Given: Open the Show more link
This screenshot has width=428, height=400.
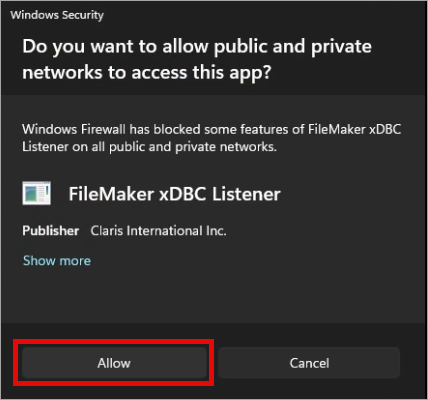Looking at the screenshot, I should (x=57, y=260).
